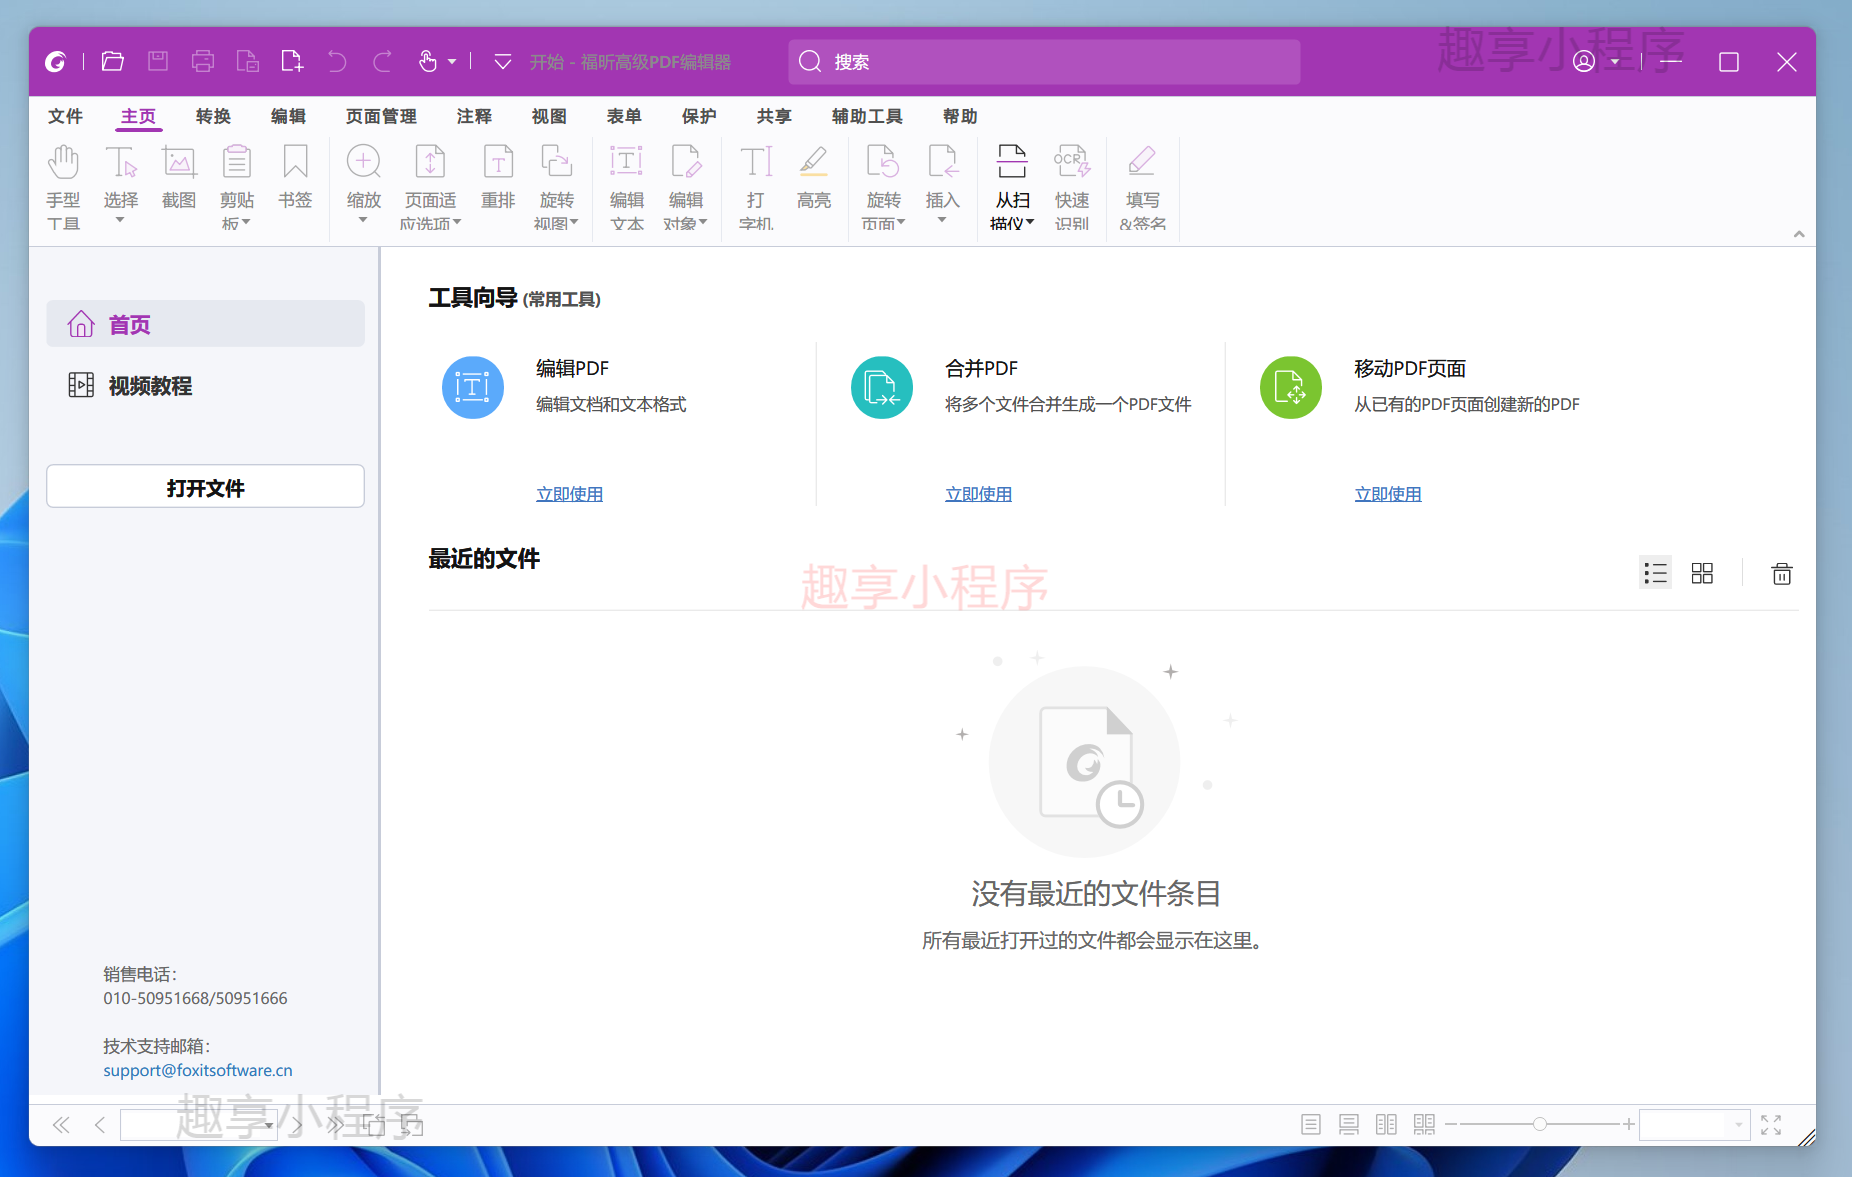The height and width of the screenshot is (1177, 1852).
Task: Expand the Clipboard (剪贴板) dropdown
Action: click(245, 223)
